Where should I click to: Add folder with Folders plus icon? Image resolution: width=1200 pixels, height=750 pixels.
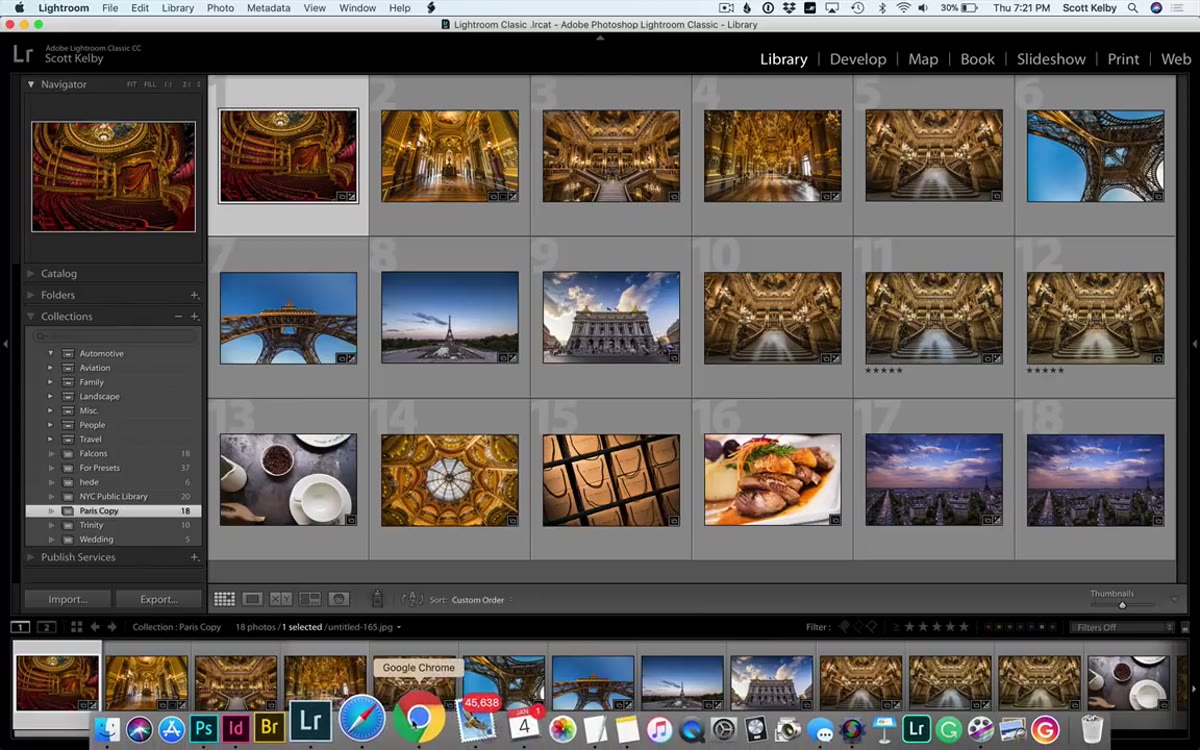point(194,295)
